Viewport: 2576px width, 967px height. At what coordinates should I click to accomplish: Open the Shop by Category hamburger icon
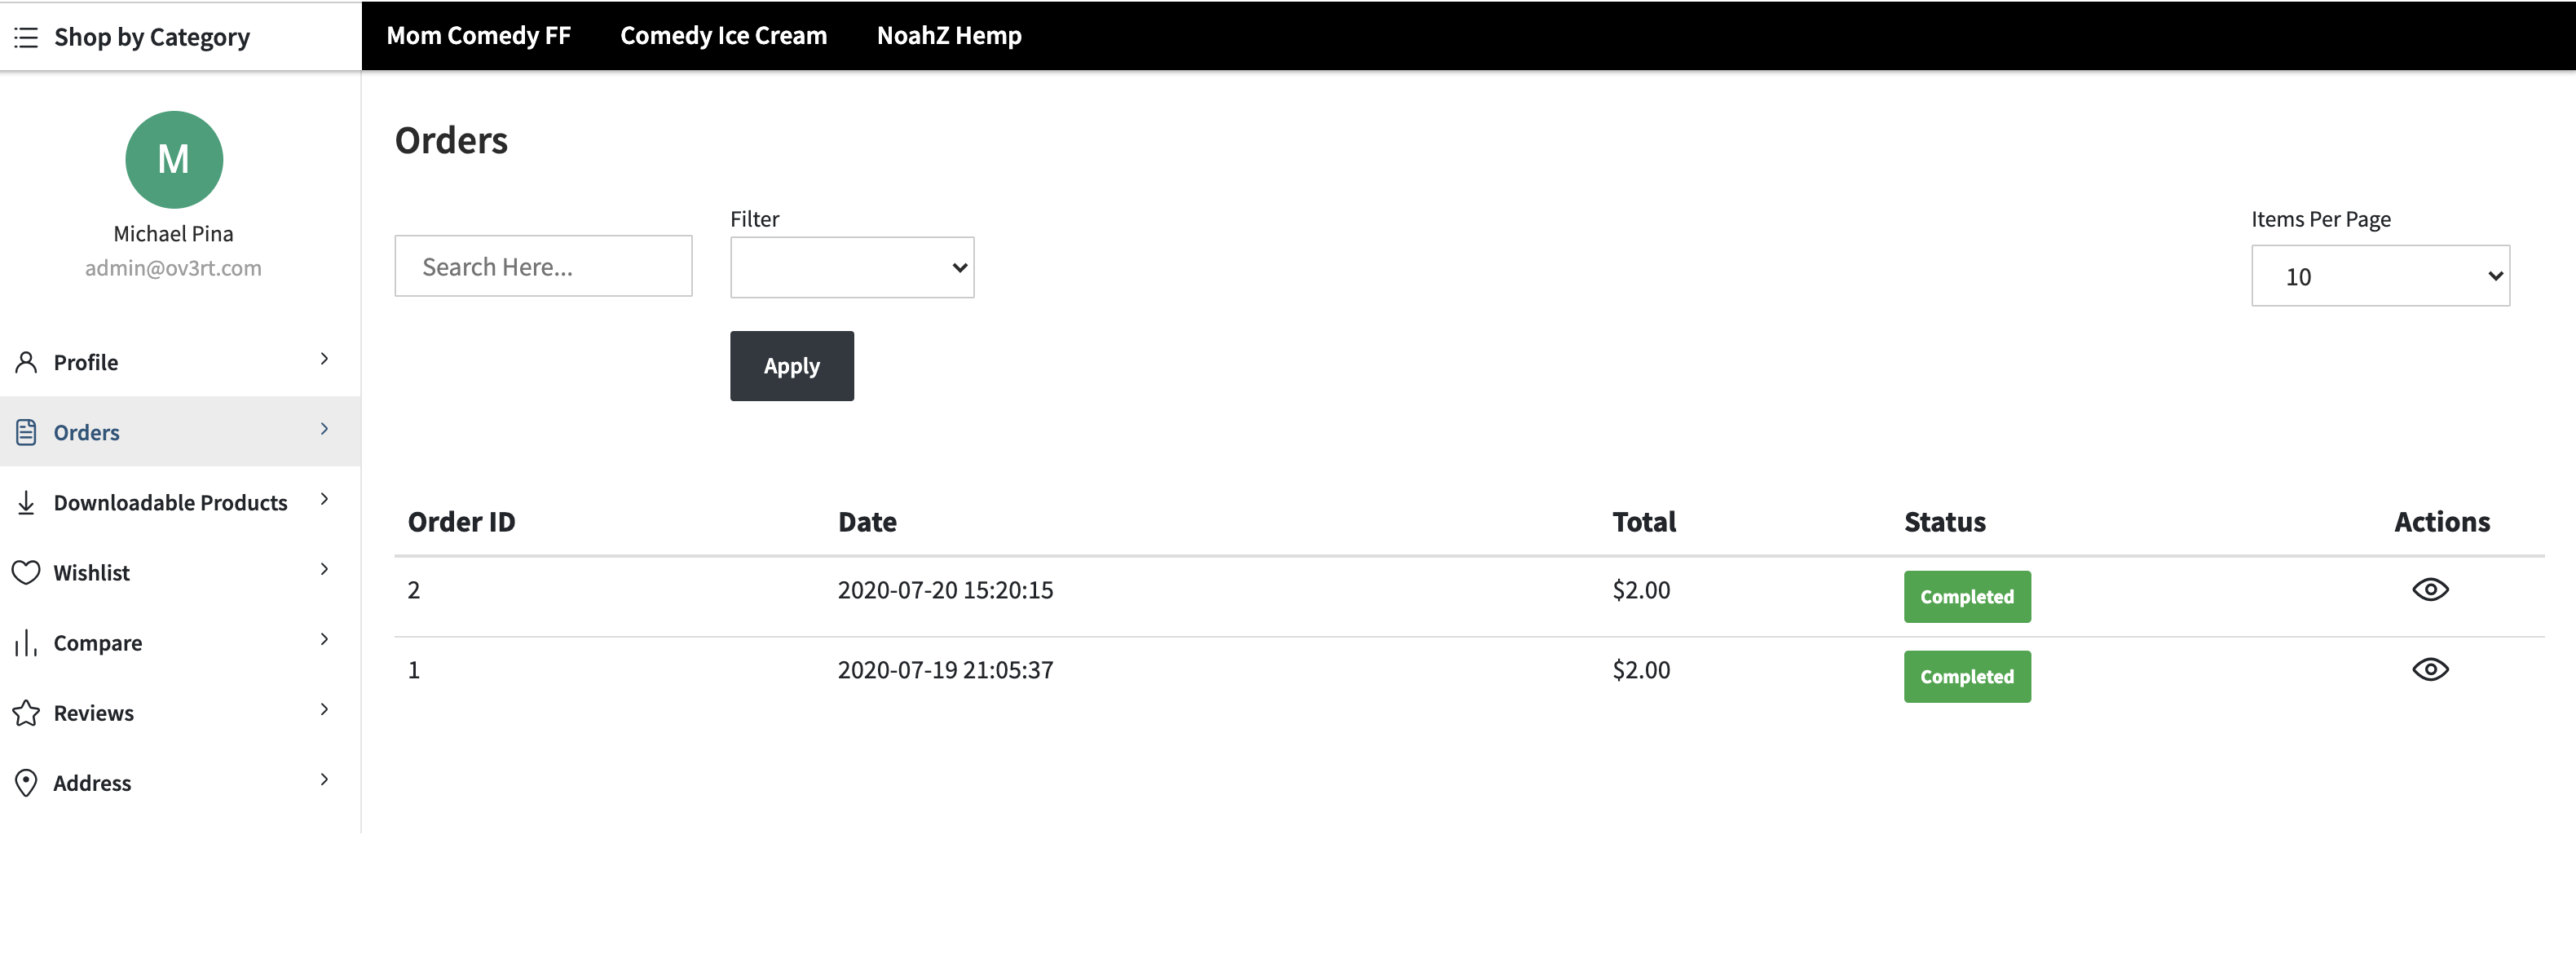click(x=26, y=38)
